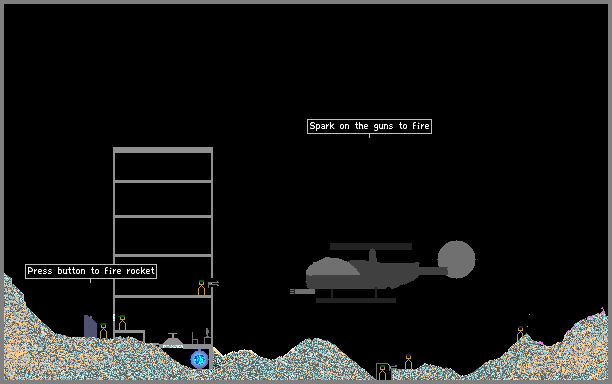
Task: Click the soldier inside the ground bunker
Action: coord(382,372)
